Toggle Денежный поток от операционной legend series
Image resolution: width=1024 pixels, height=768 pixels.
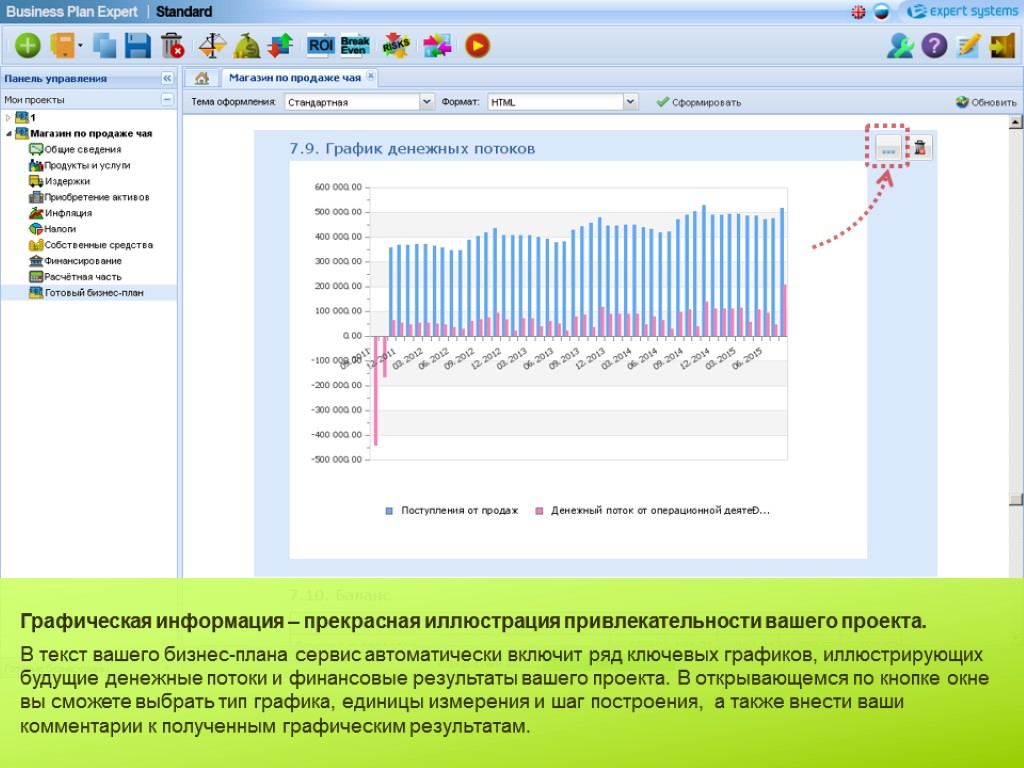tap(652, 511)
